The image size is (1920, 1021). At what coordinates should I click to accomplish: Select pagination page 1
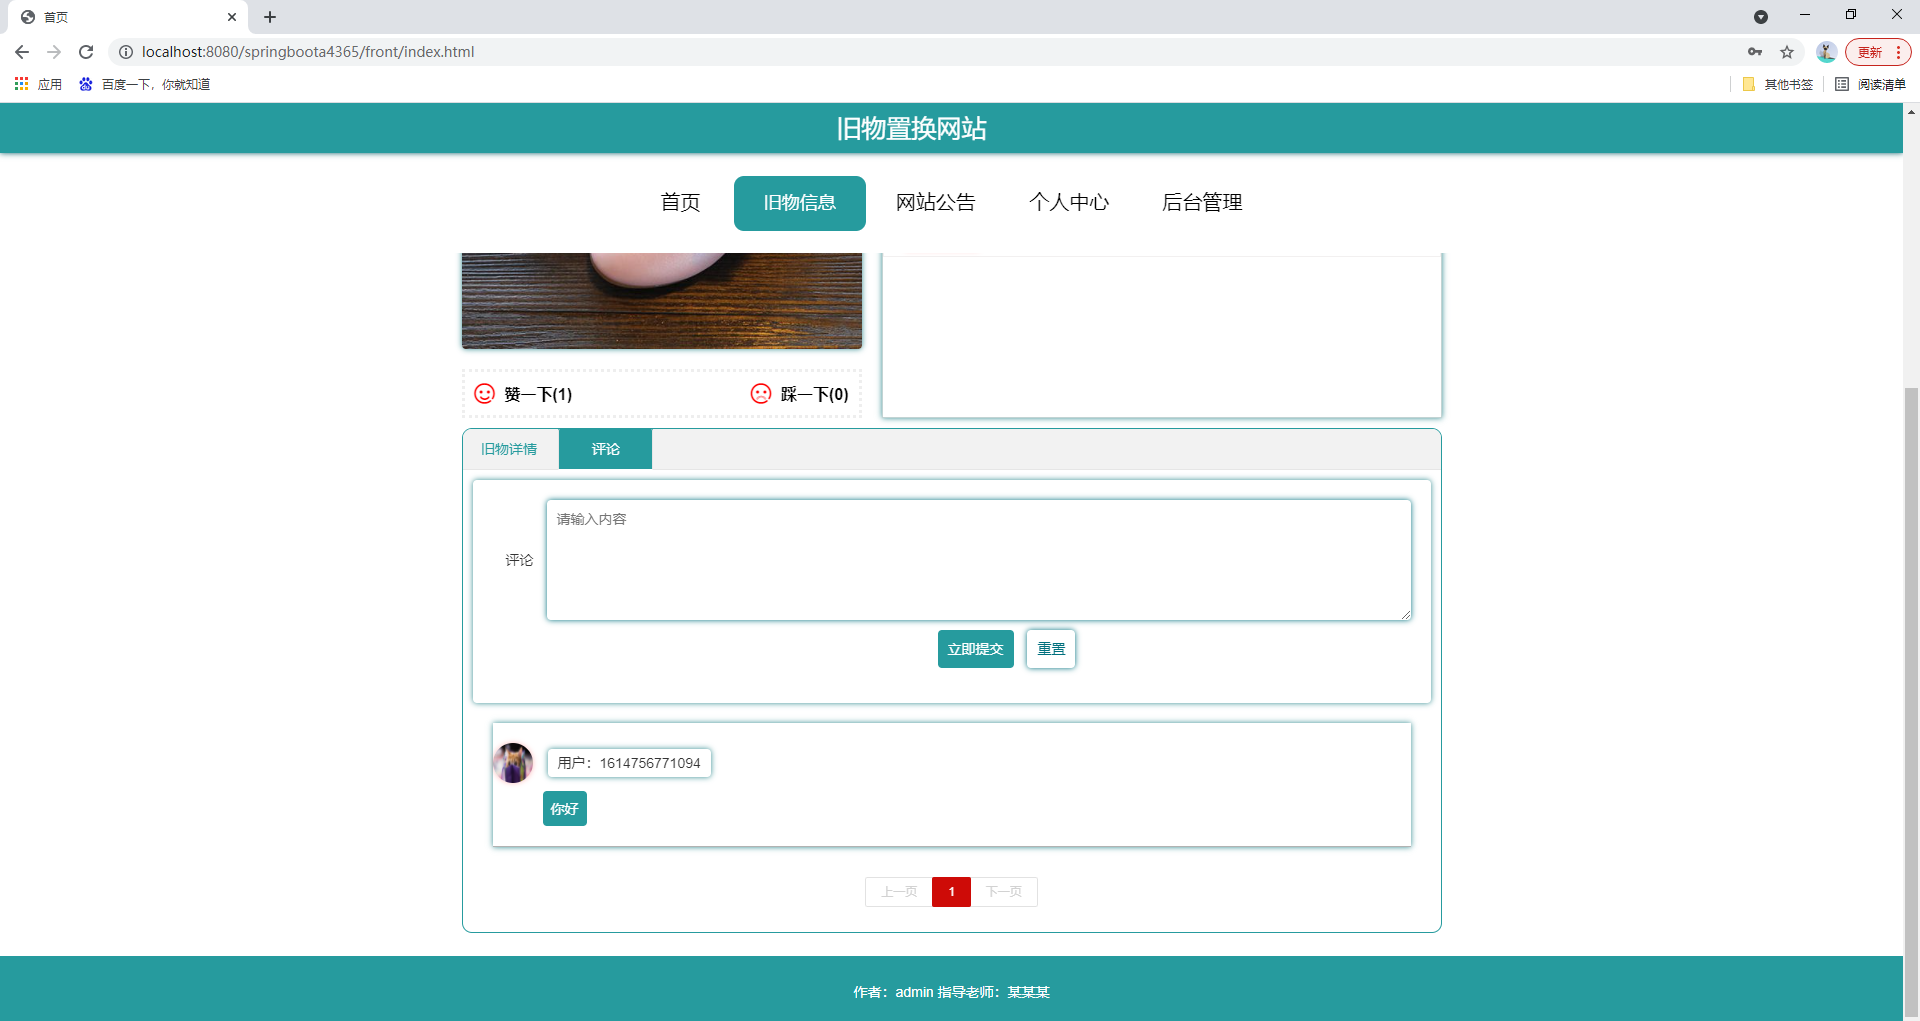click(951, 892)
